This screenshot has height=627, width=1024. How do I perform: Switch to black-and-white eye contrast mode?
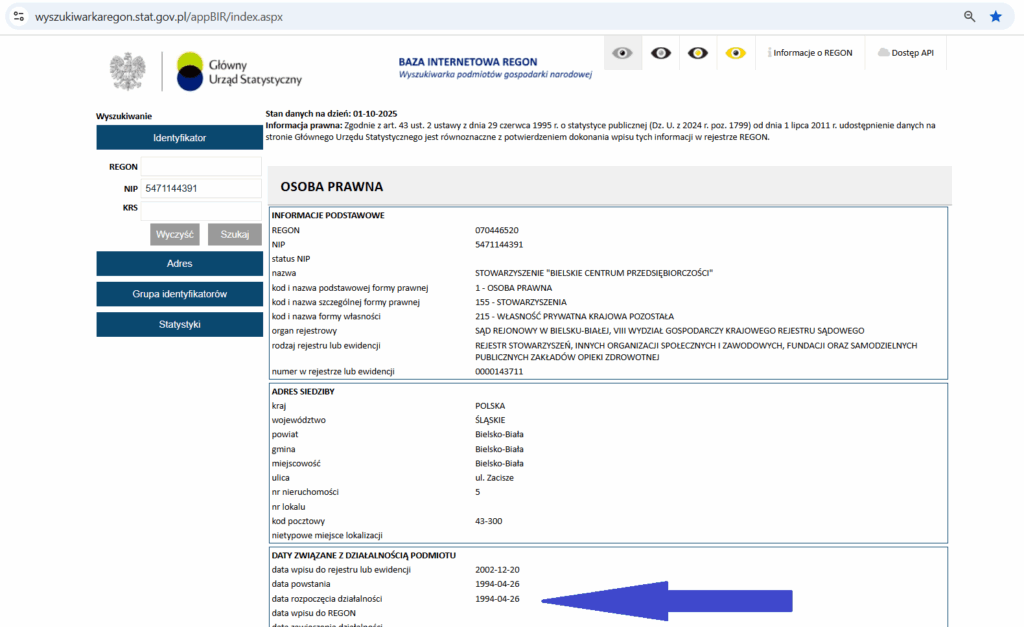pos(660,52)
